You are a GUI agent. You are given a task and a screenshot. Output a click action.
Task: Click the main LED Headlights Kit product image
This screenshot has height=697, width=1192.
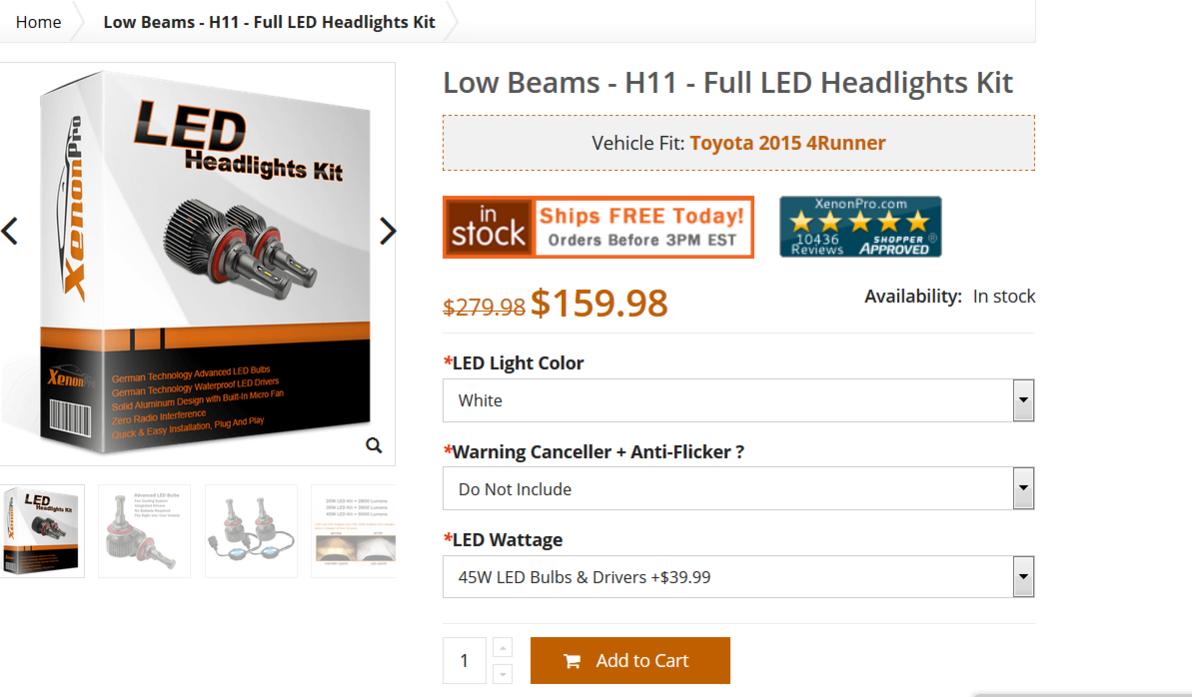point(197,264)
